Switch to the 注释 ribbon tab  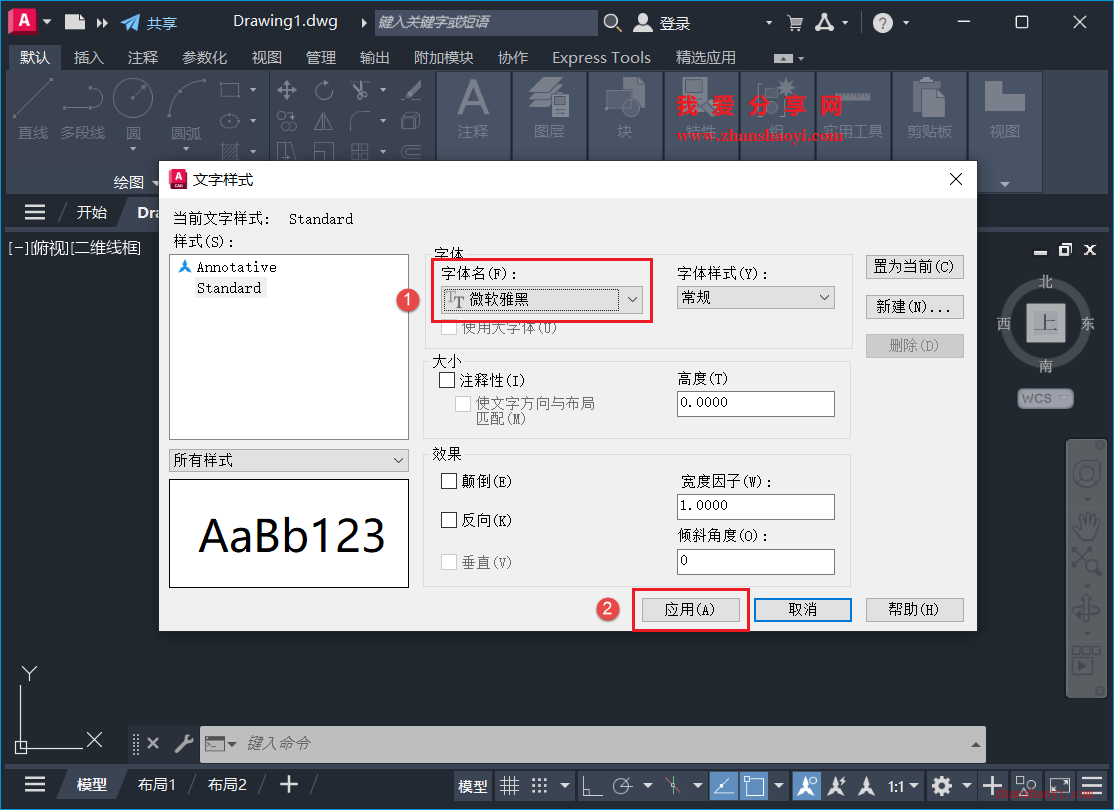(143, 58)
